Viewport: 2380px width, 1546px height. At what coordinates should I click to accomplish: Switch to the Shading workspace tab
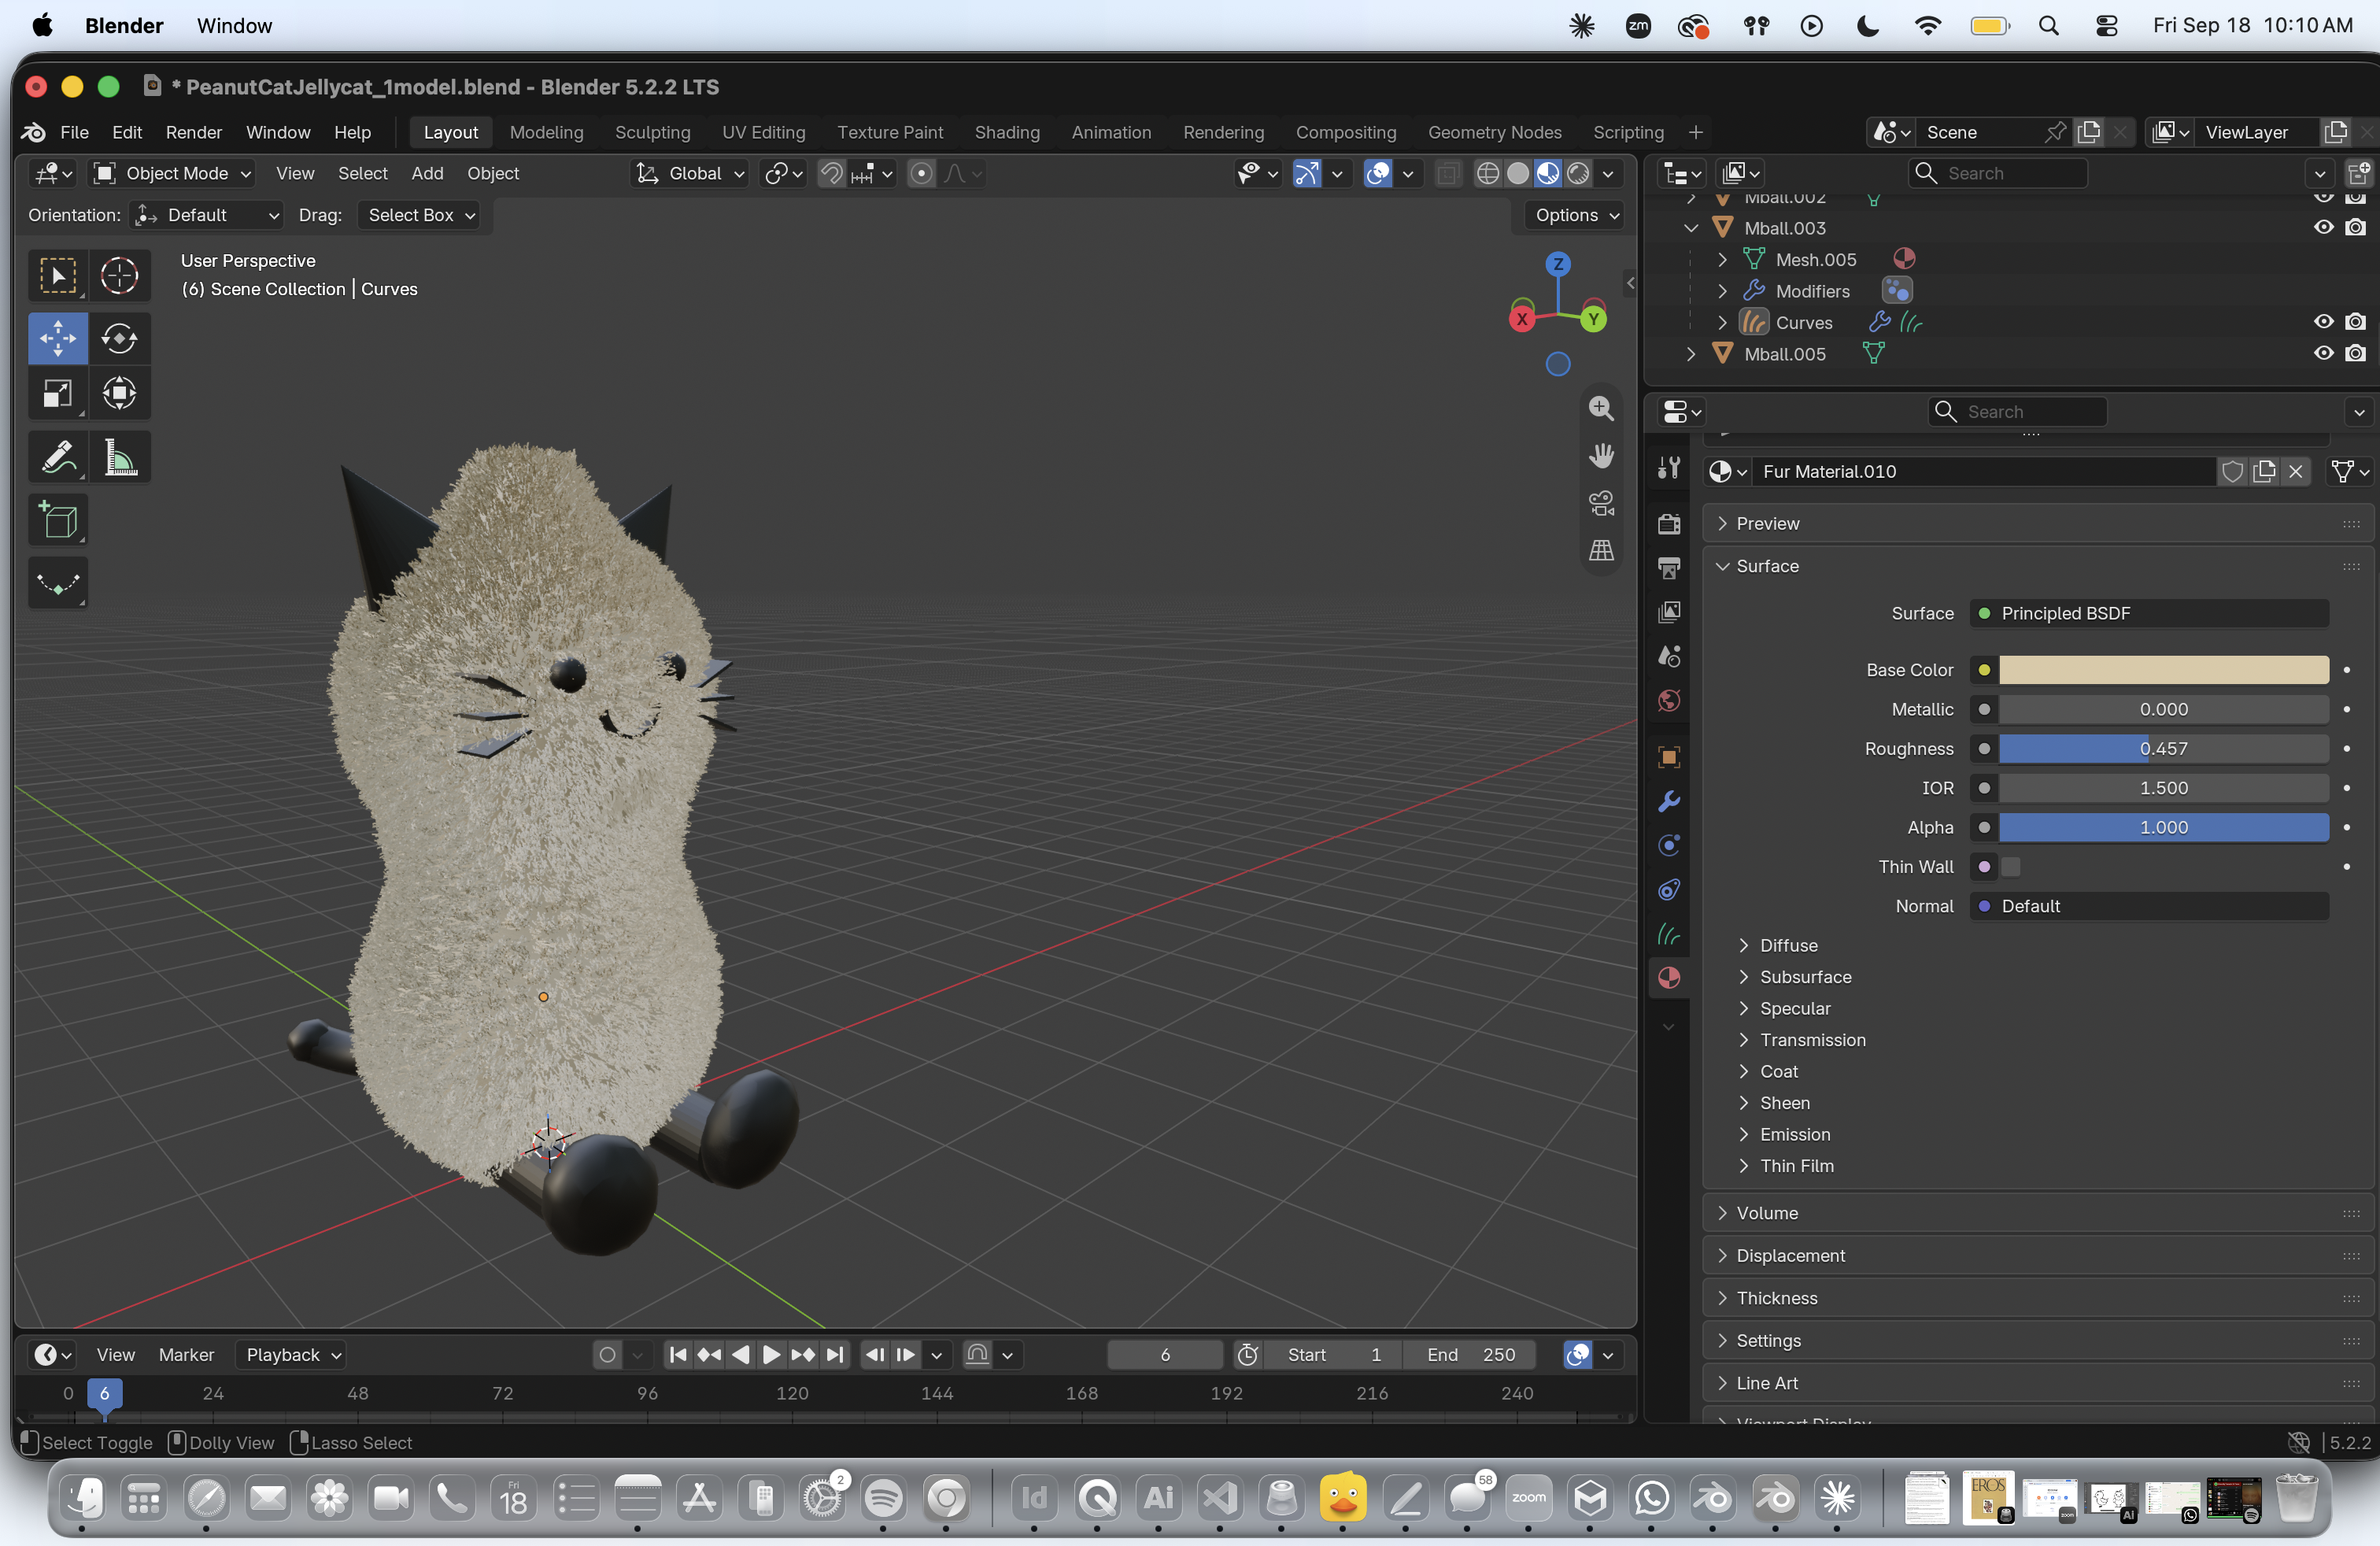coord(1006,132)
